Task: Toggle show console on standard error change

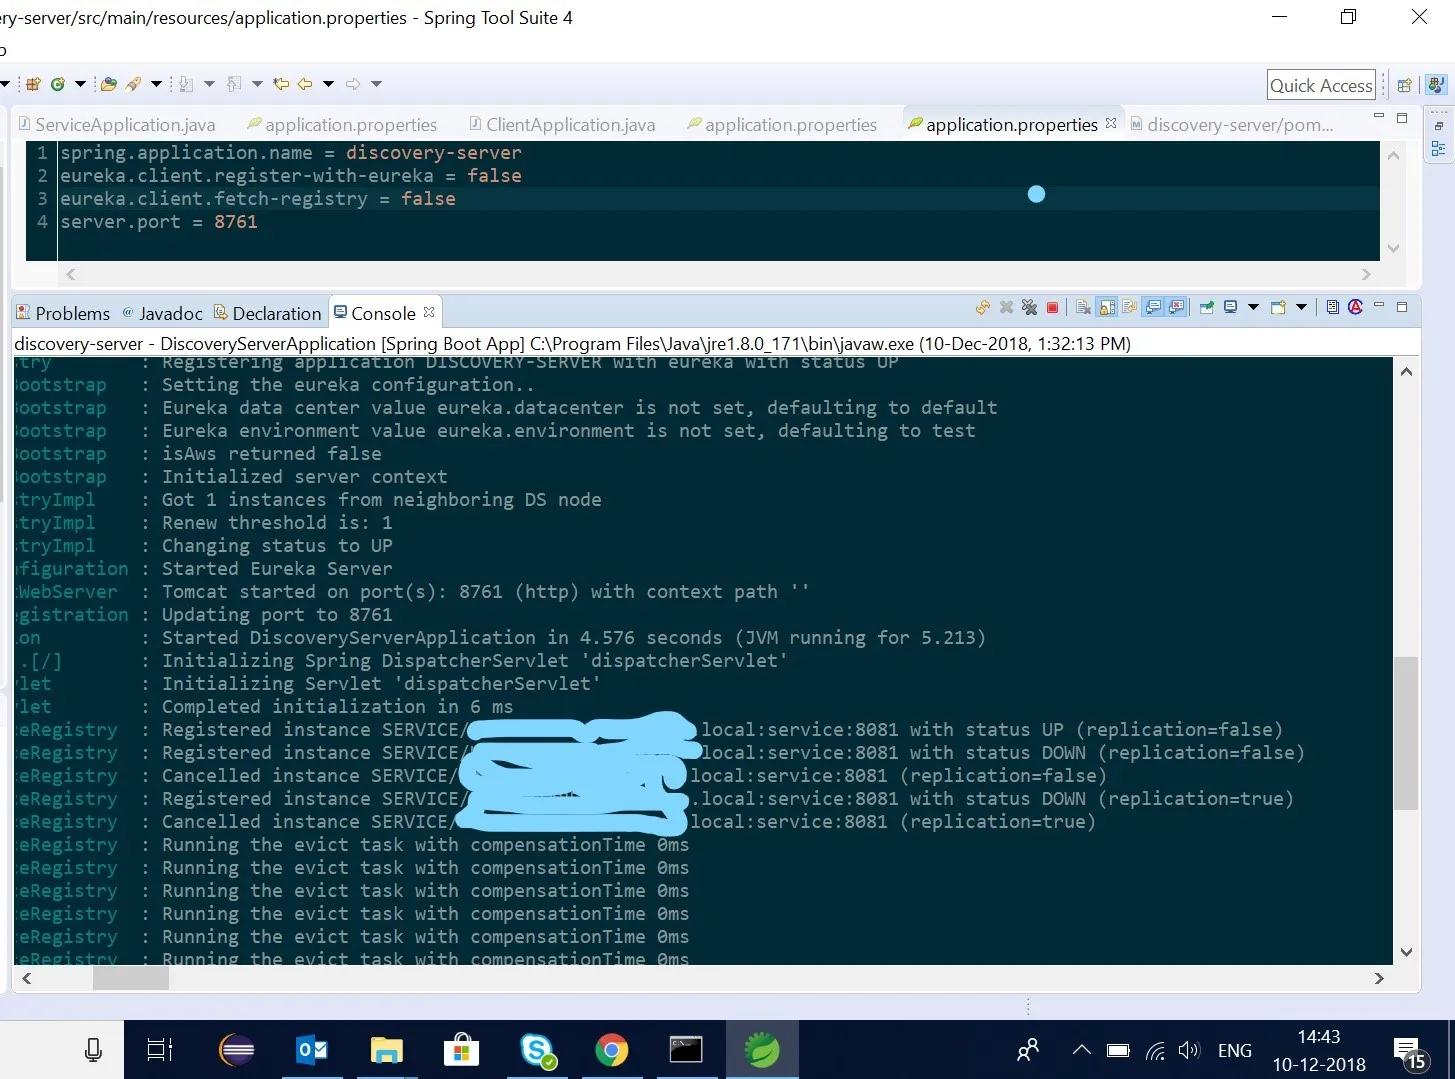Action: (1176, 308)
